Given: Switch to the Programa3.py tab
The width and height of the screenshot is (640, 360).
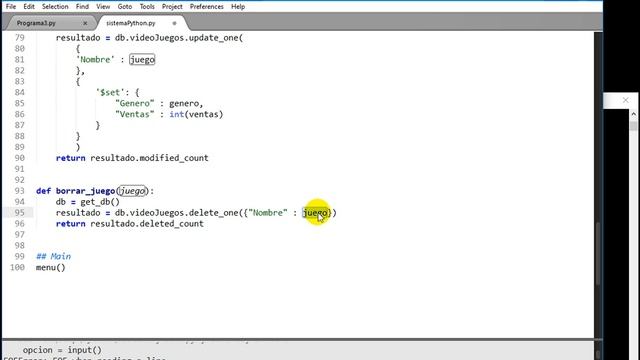Looking at the screenshot, I should pyautogui.click(x=36, y=23).
